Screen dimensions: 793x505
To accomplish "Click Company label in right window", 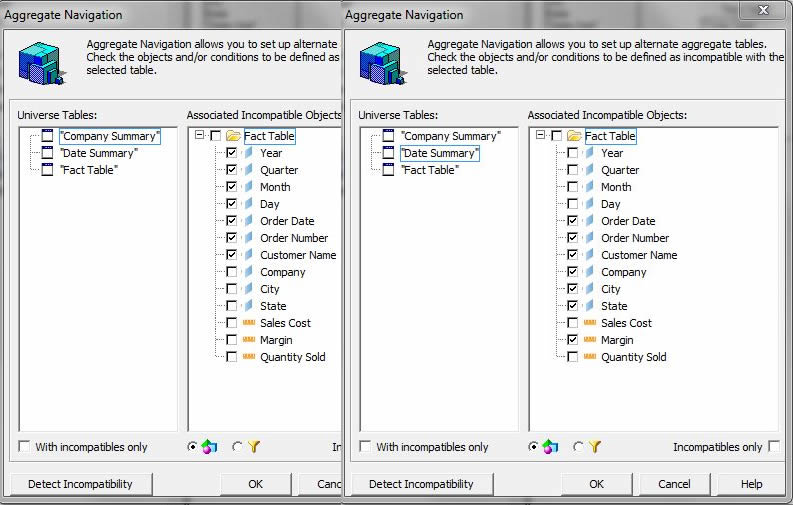I will click(624, 272).
